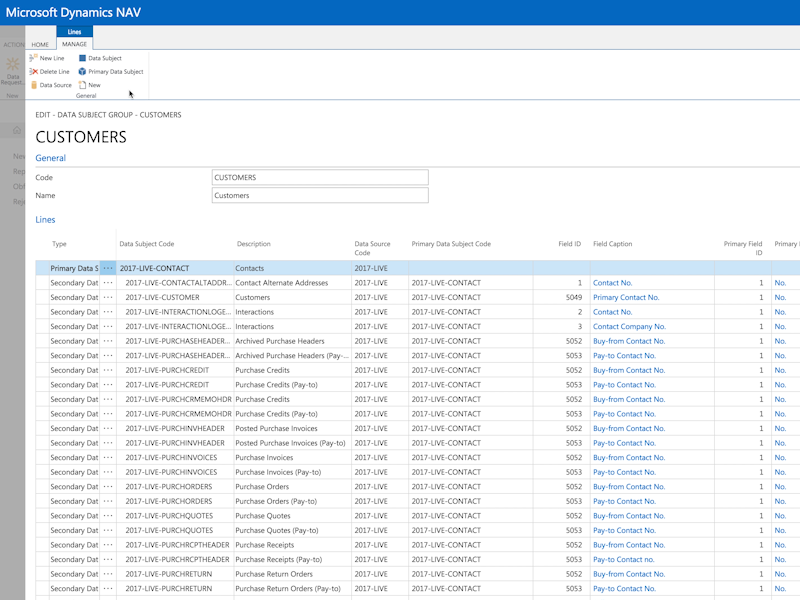The height and width of the screenshot is (600, 800).
Task: Select Primary Data Subject Code cell in Customers row
Action: point(471,297)
